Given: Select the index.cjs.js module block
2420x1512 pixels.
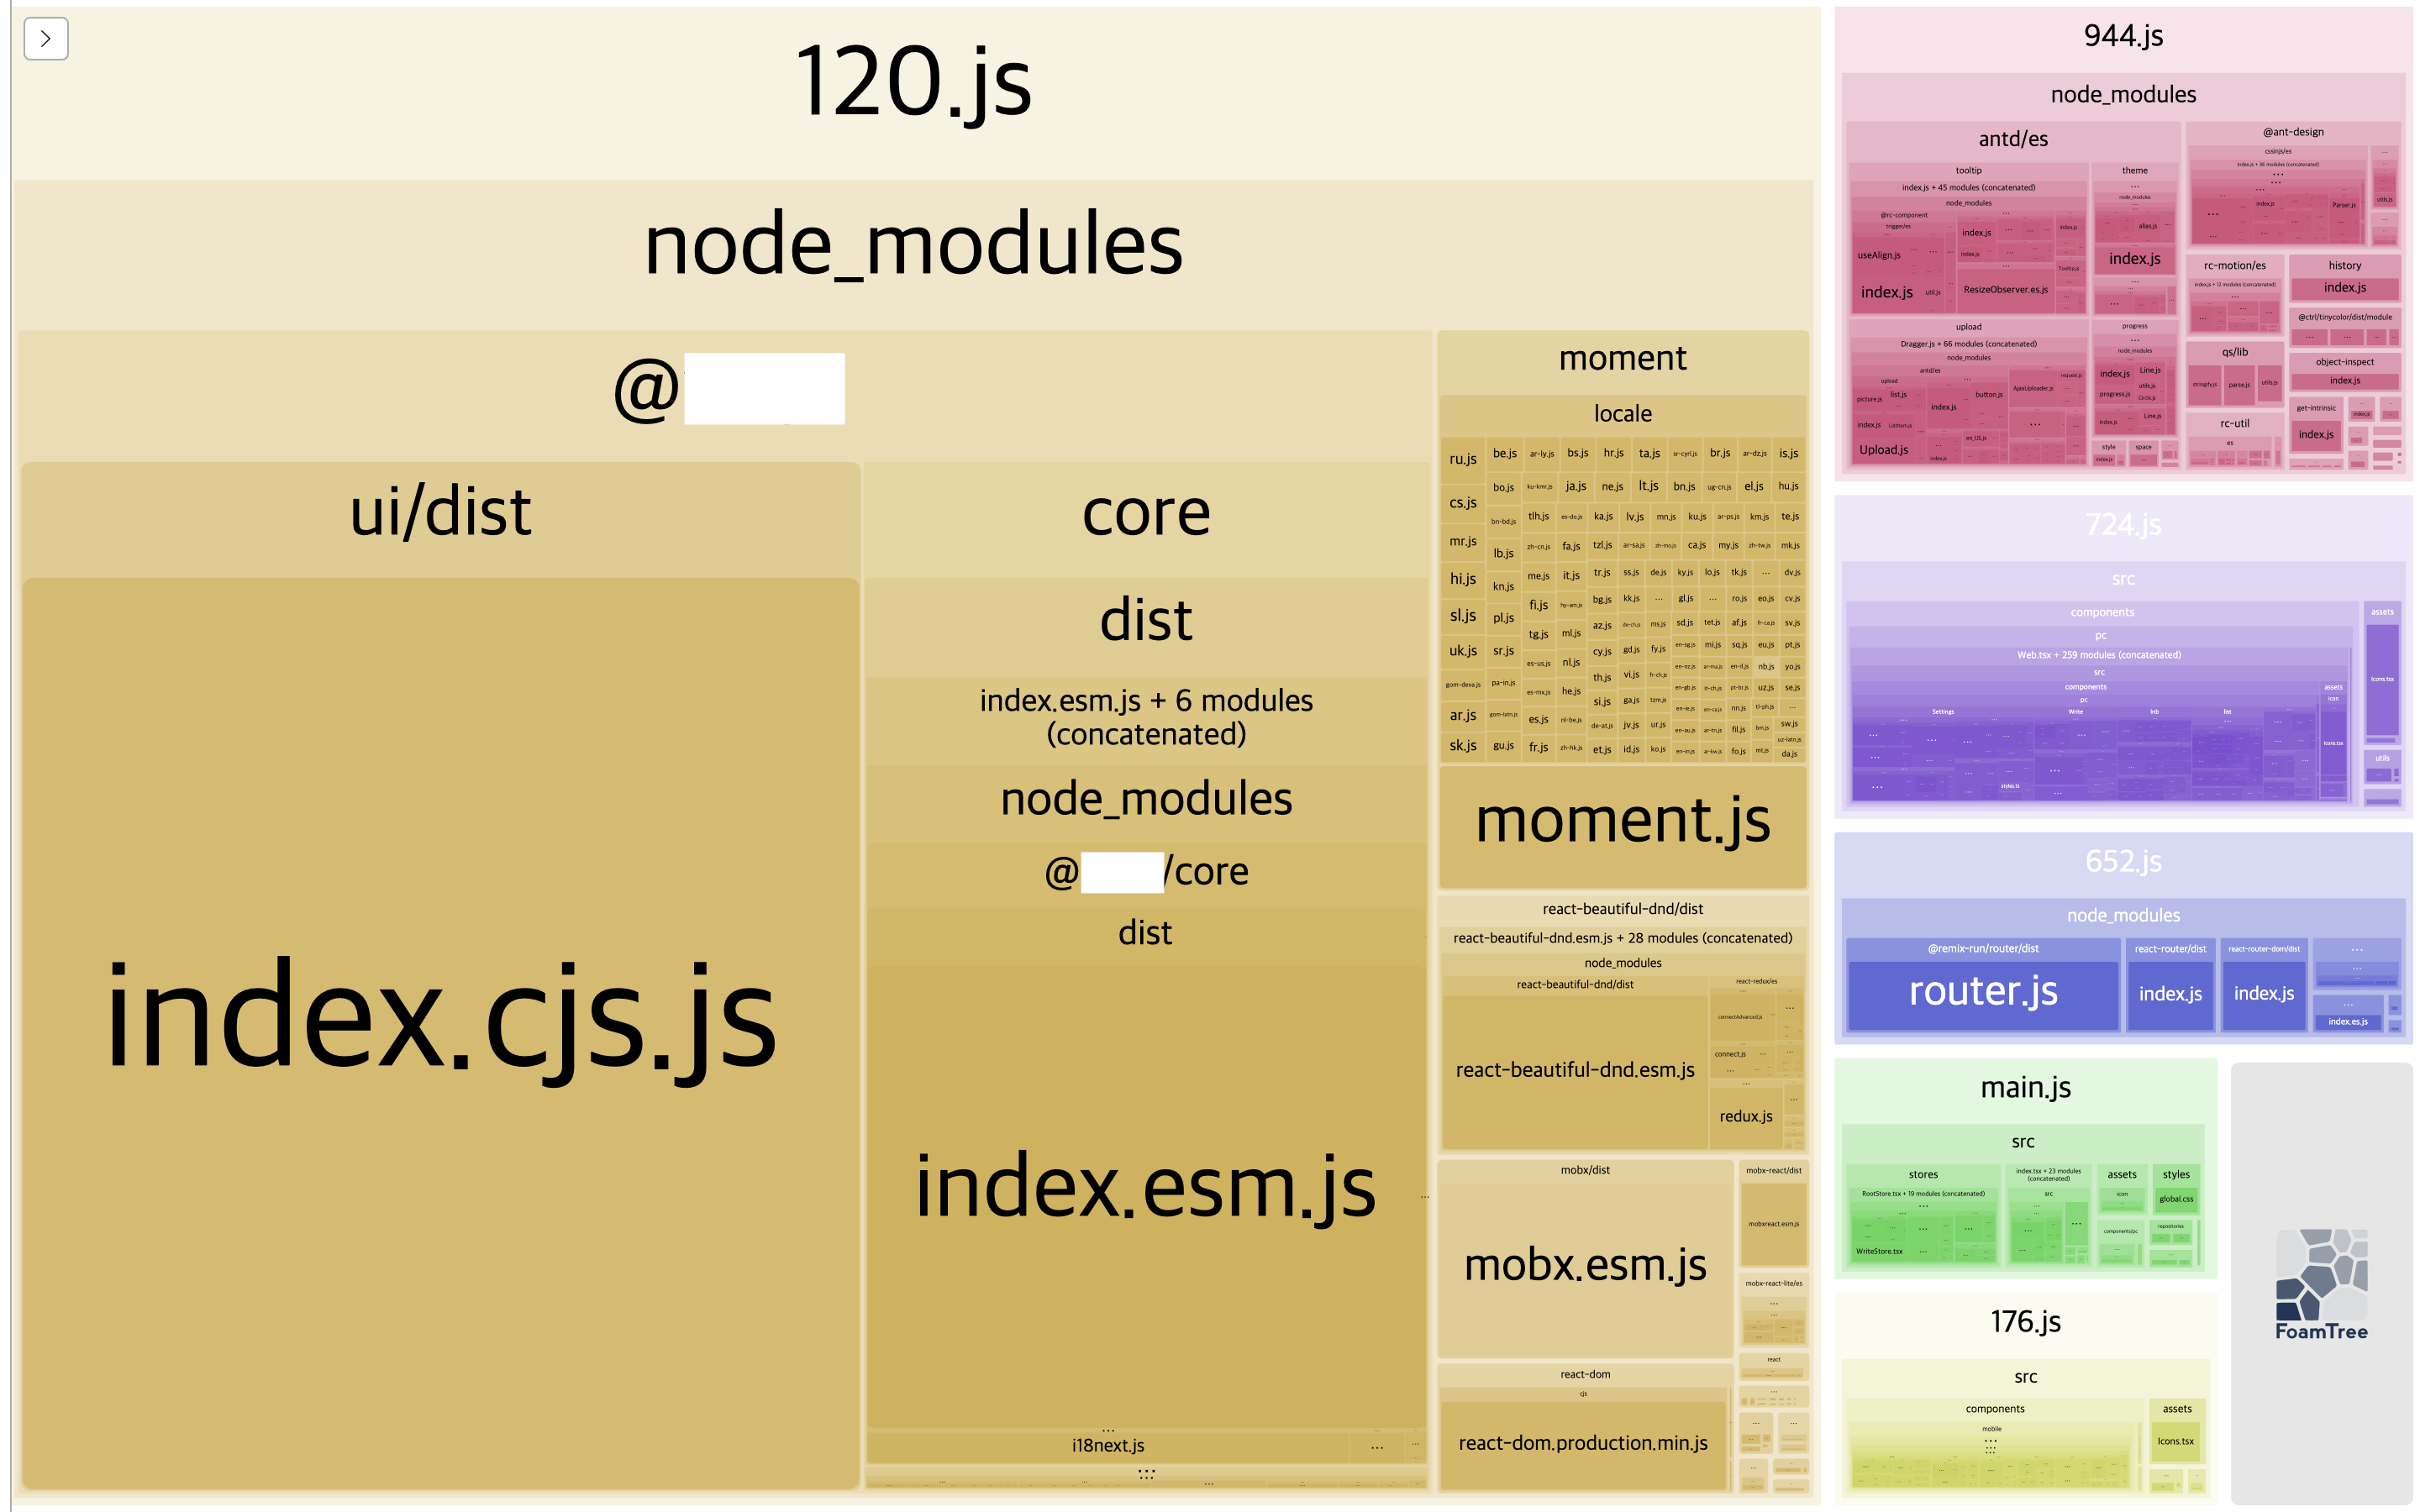Looking at the screenshot, I should 441,1033.
